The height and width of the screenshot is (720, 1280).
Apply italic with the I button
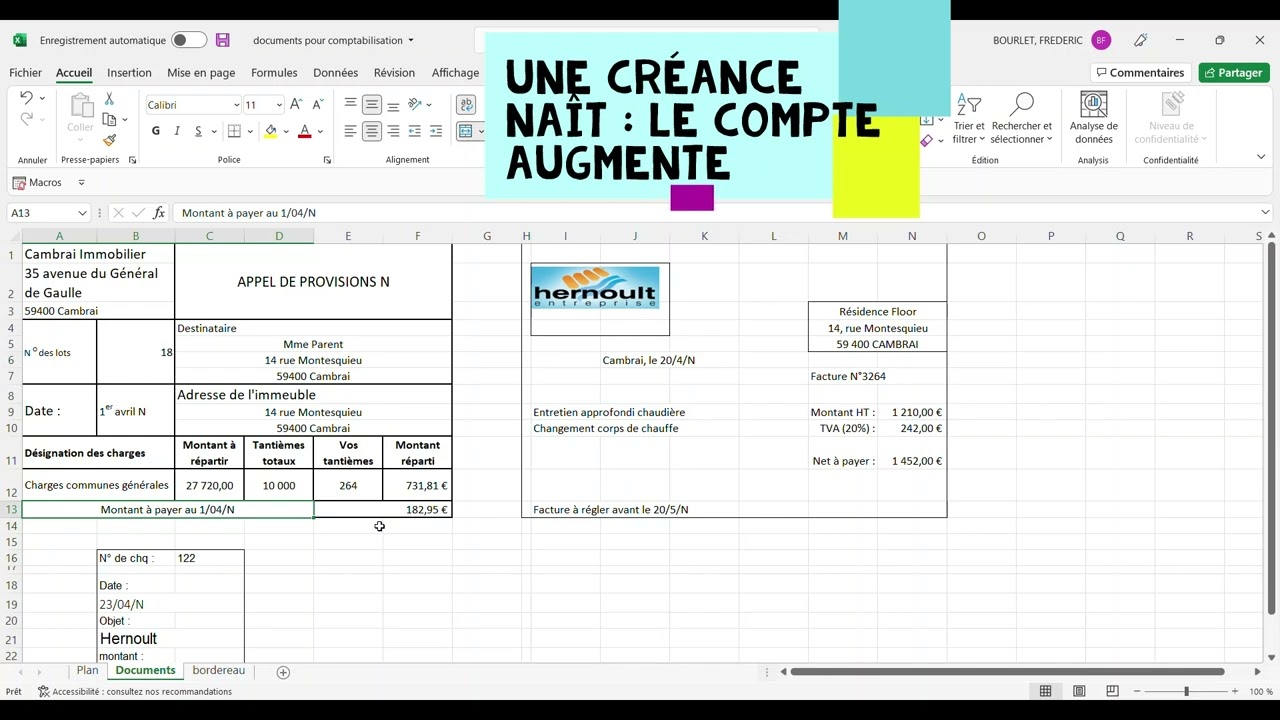(x=177, y=131)
